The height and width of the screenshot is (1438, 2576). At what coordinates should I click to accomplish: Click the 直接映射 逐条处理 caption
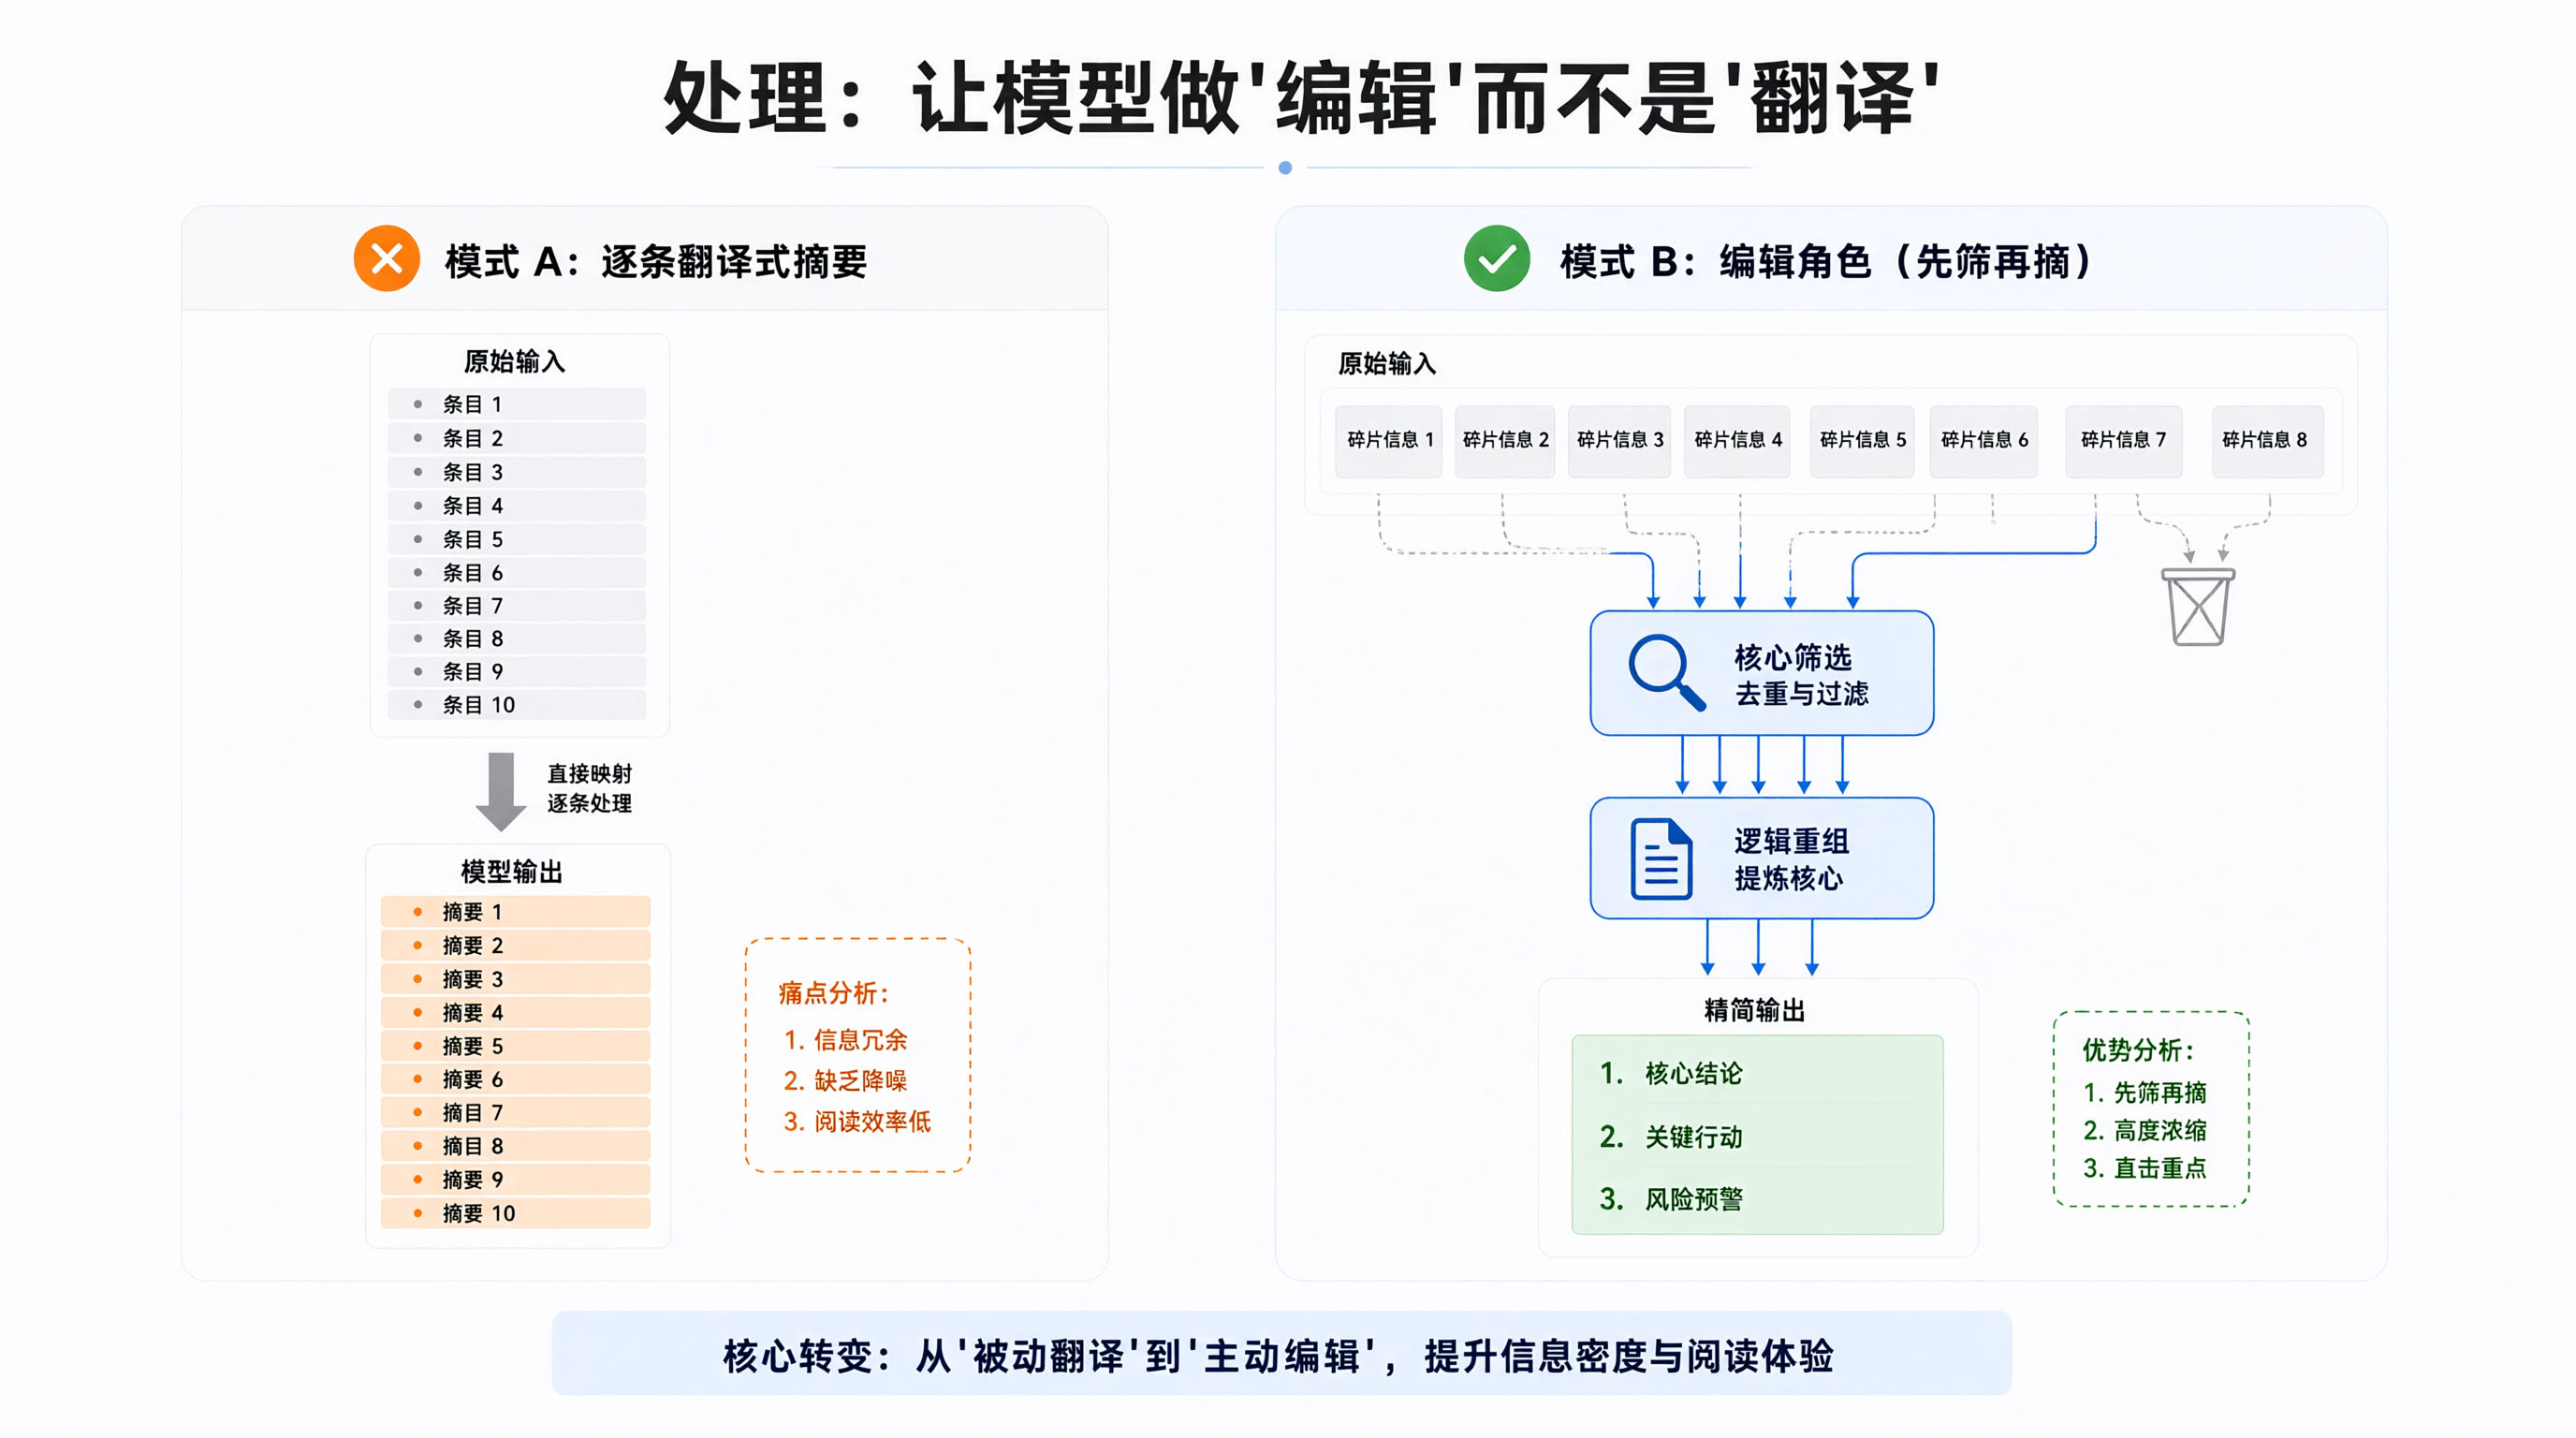click(x=589, y=788)
